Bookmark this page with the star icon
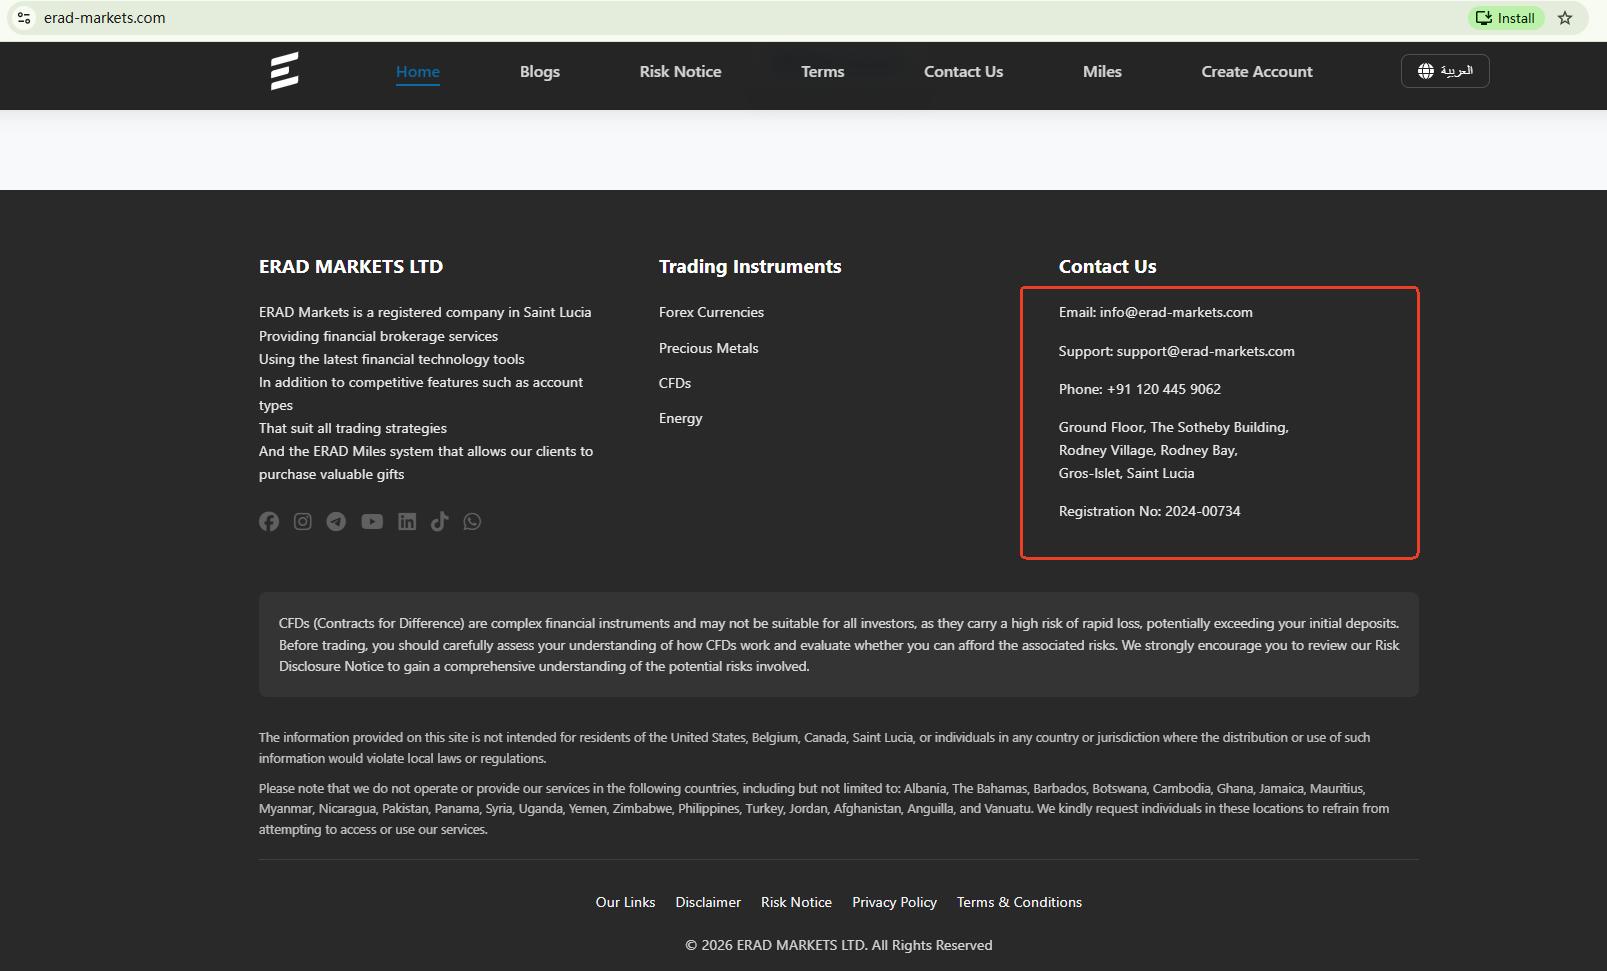The image size is (1607, 971). click(x=1565, y=18)
